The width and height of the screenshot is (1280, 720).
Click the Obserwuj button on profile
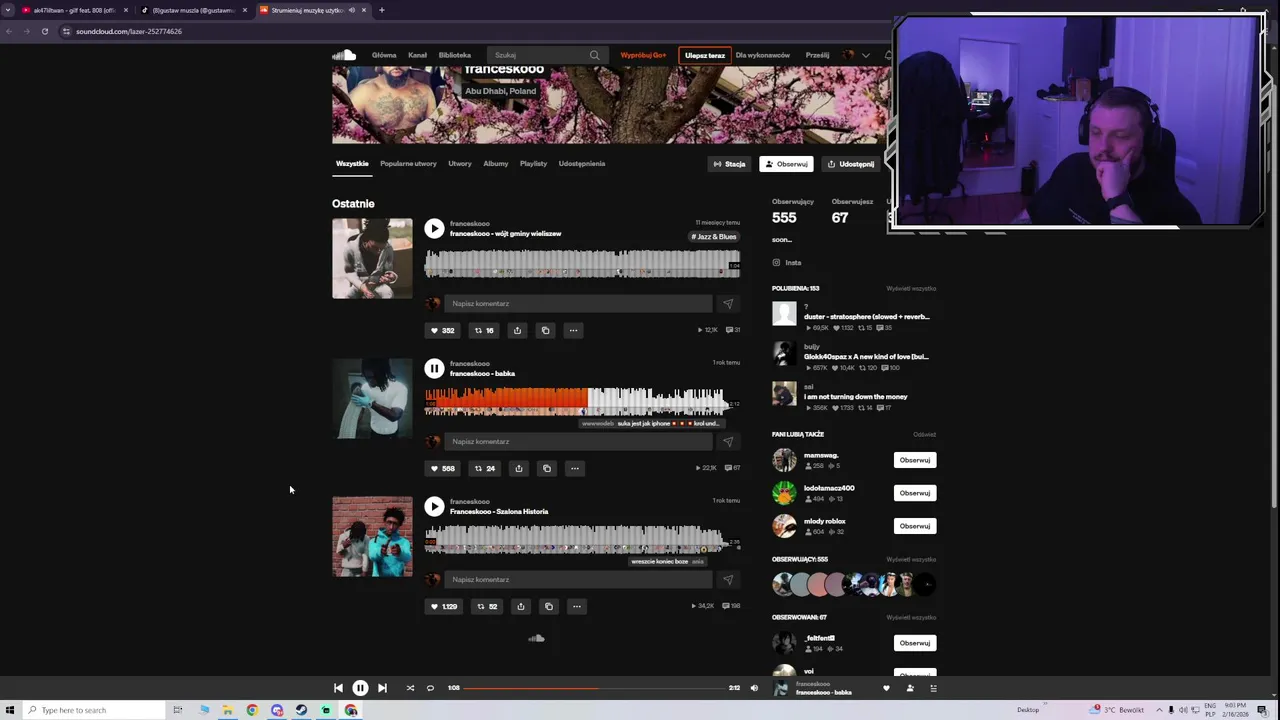[x=786, y=164]
